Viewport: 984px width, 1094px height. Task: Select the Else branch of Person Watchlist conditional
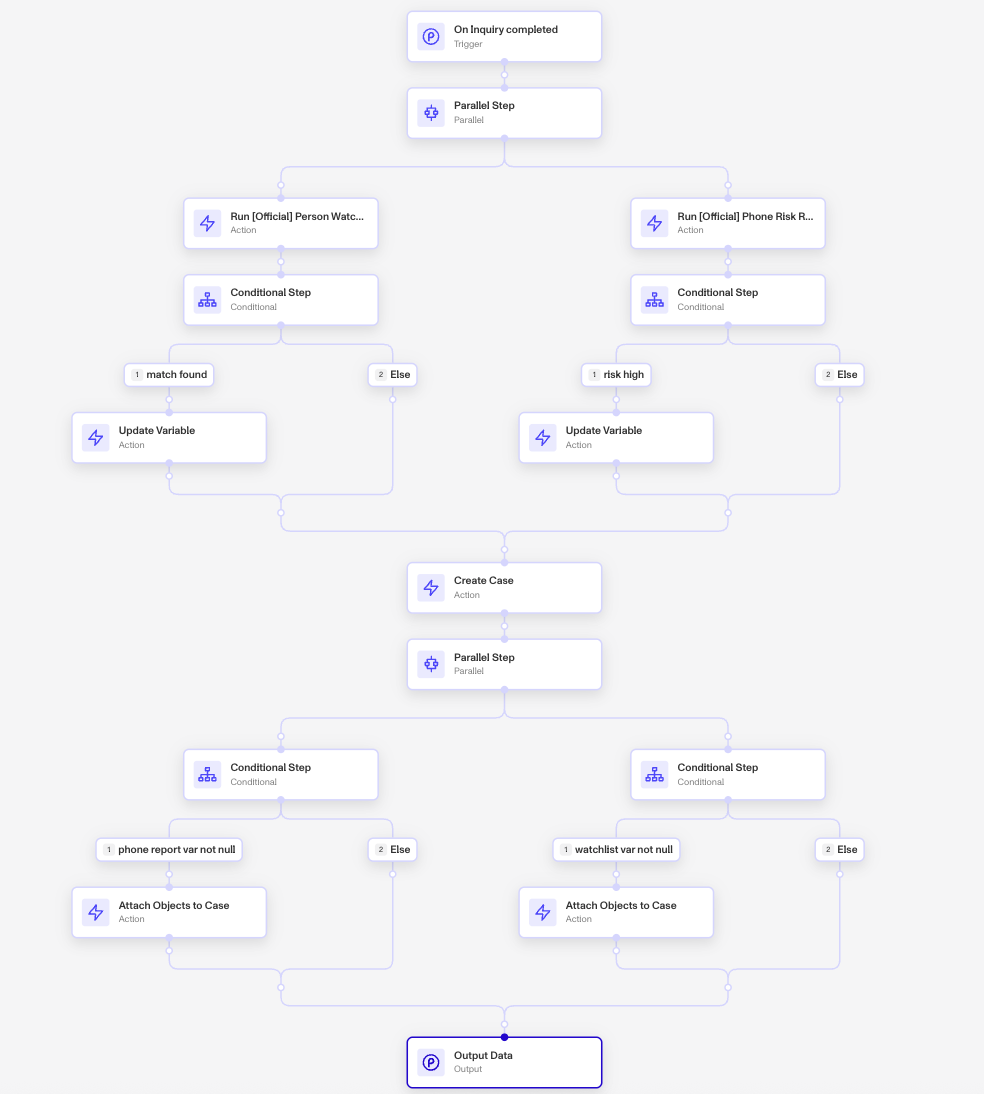[x=392, y=375]
